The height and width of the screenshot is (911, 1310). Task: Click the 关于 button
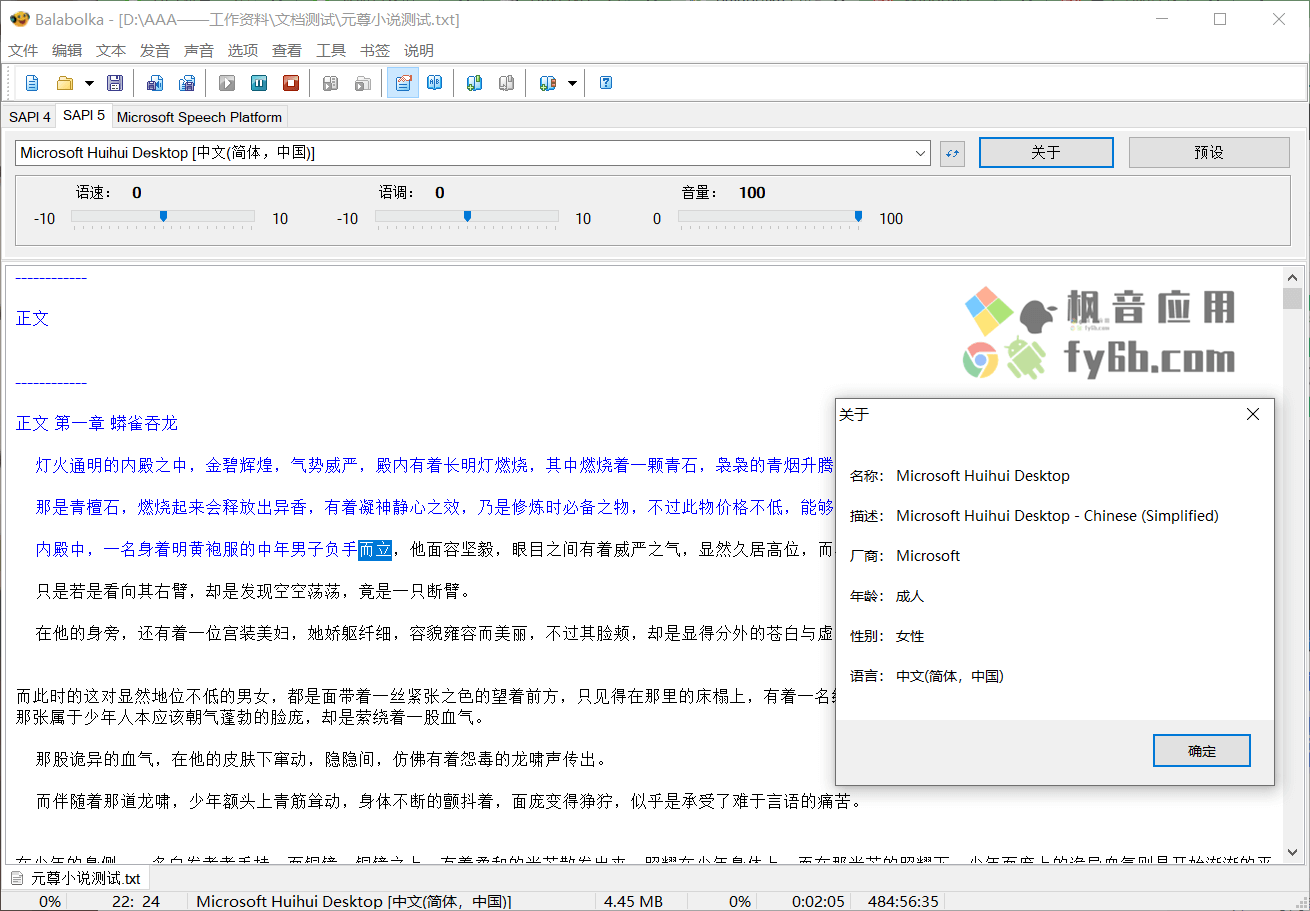point(1046,152)
